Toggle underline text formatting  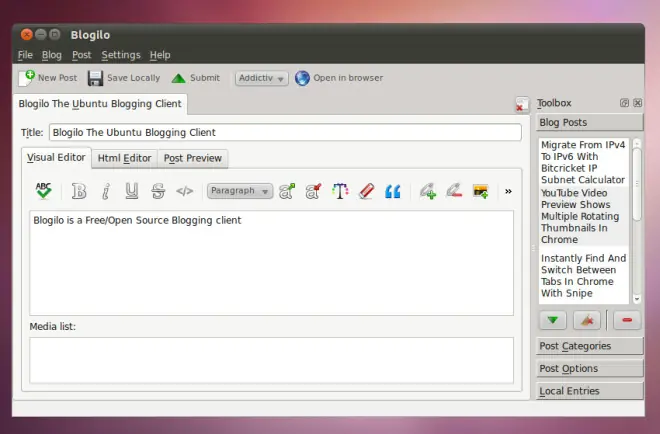pyautogui.click(x=132, y=191)
